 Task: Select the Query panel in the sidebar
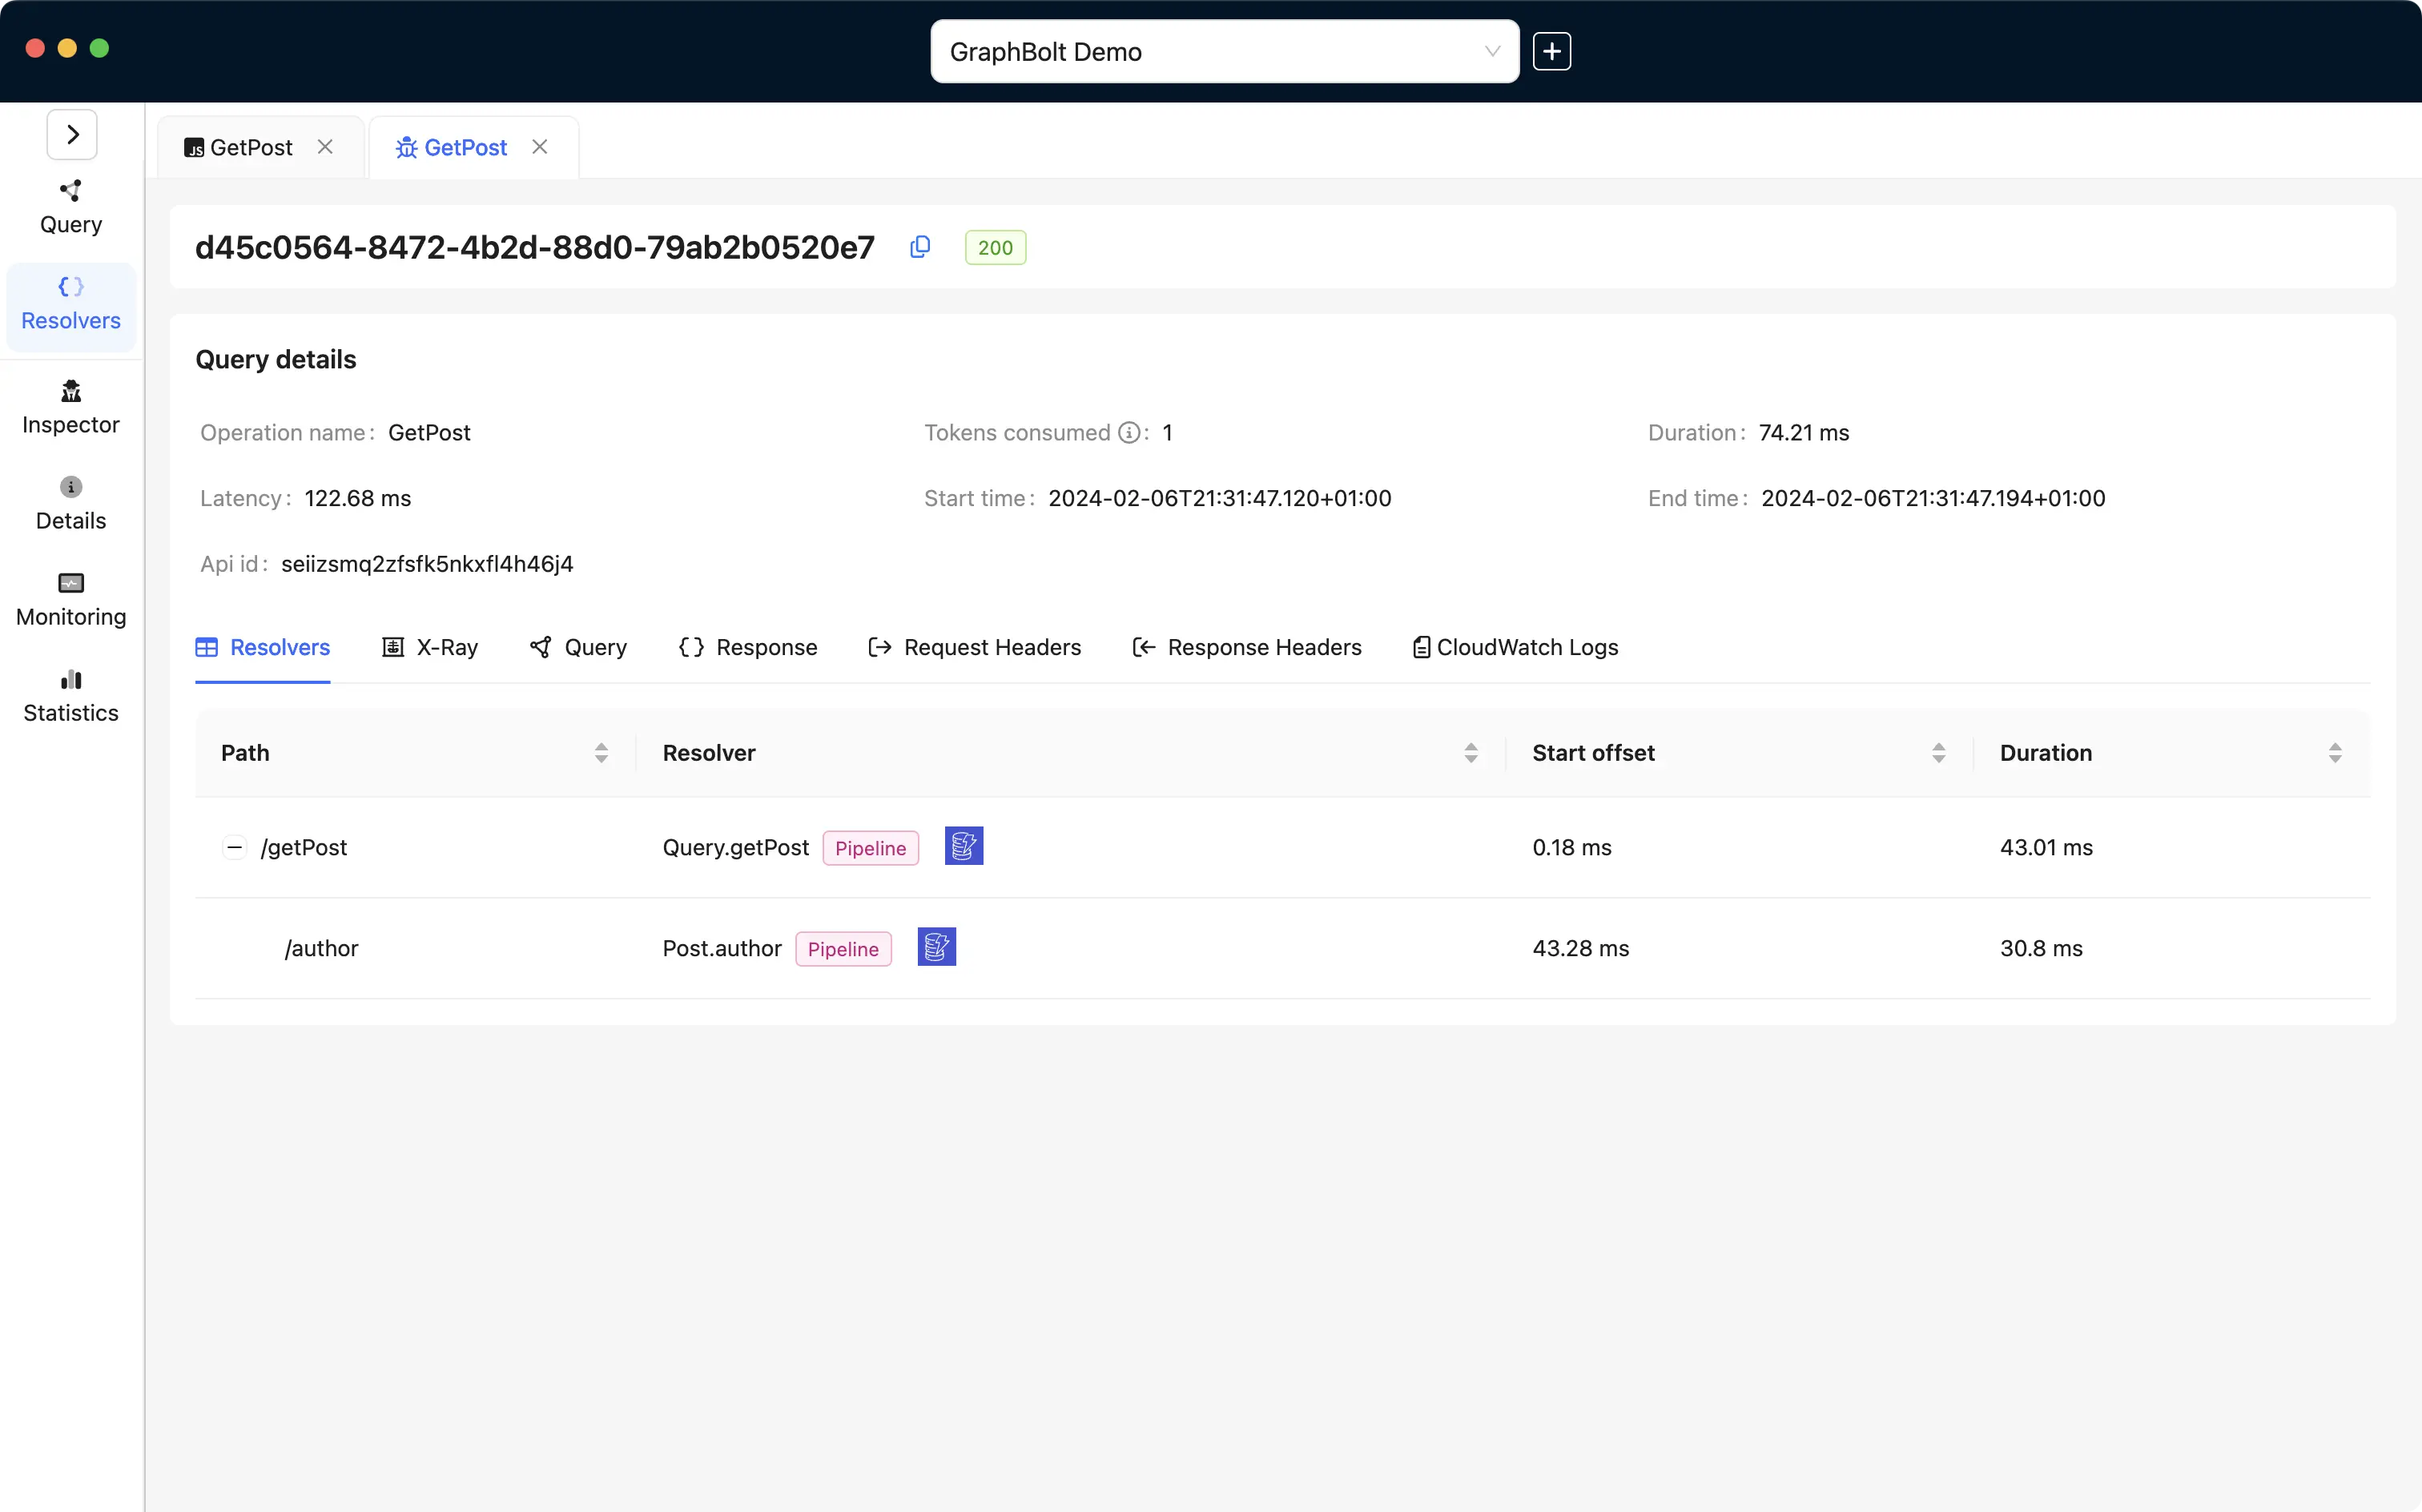70,205
